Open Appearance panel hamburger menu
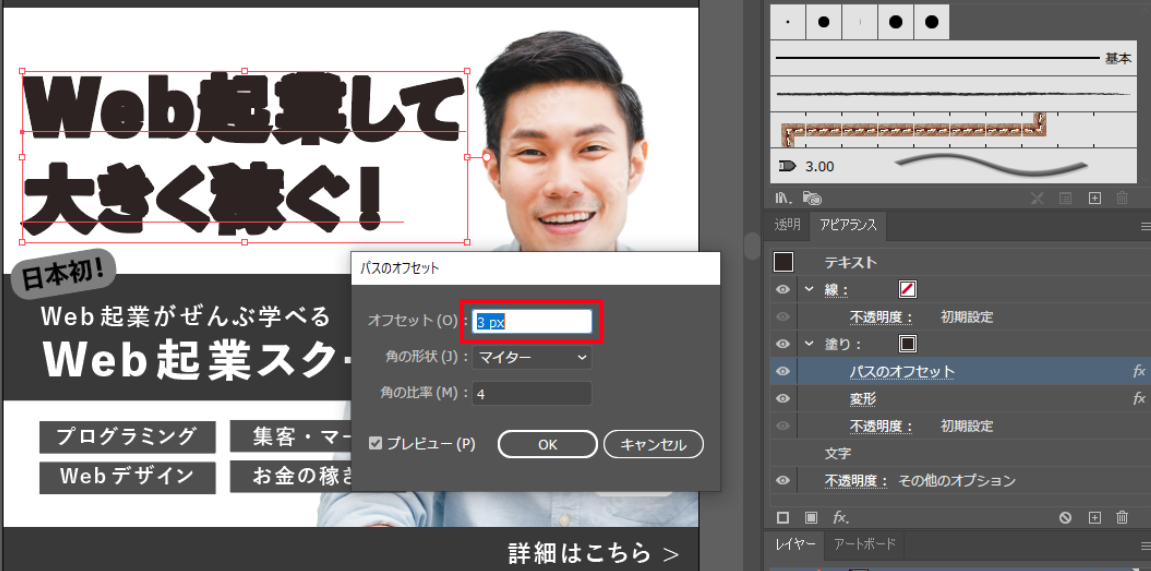 tap(1146, 227)
